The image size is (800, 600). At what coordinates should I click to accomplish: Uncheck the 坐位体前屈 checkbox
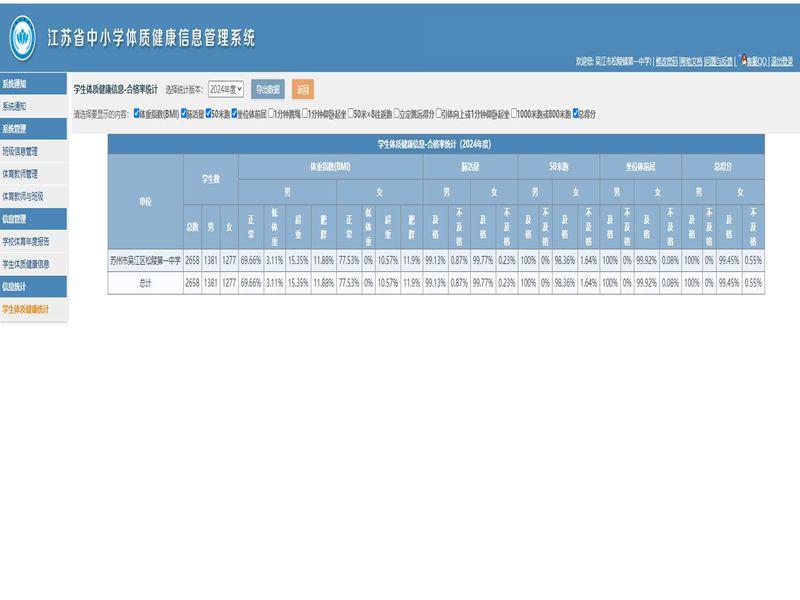tap(235, 114)
